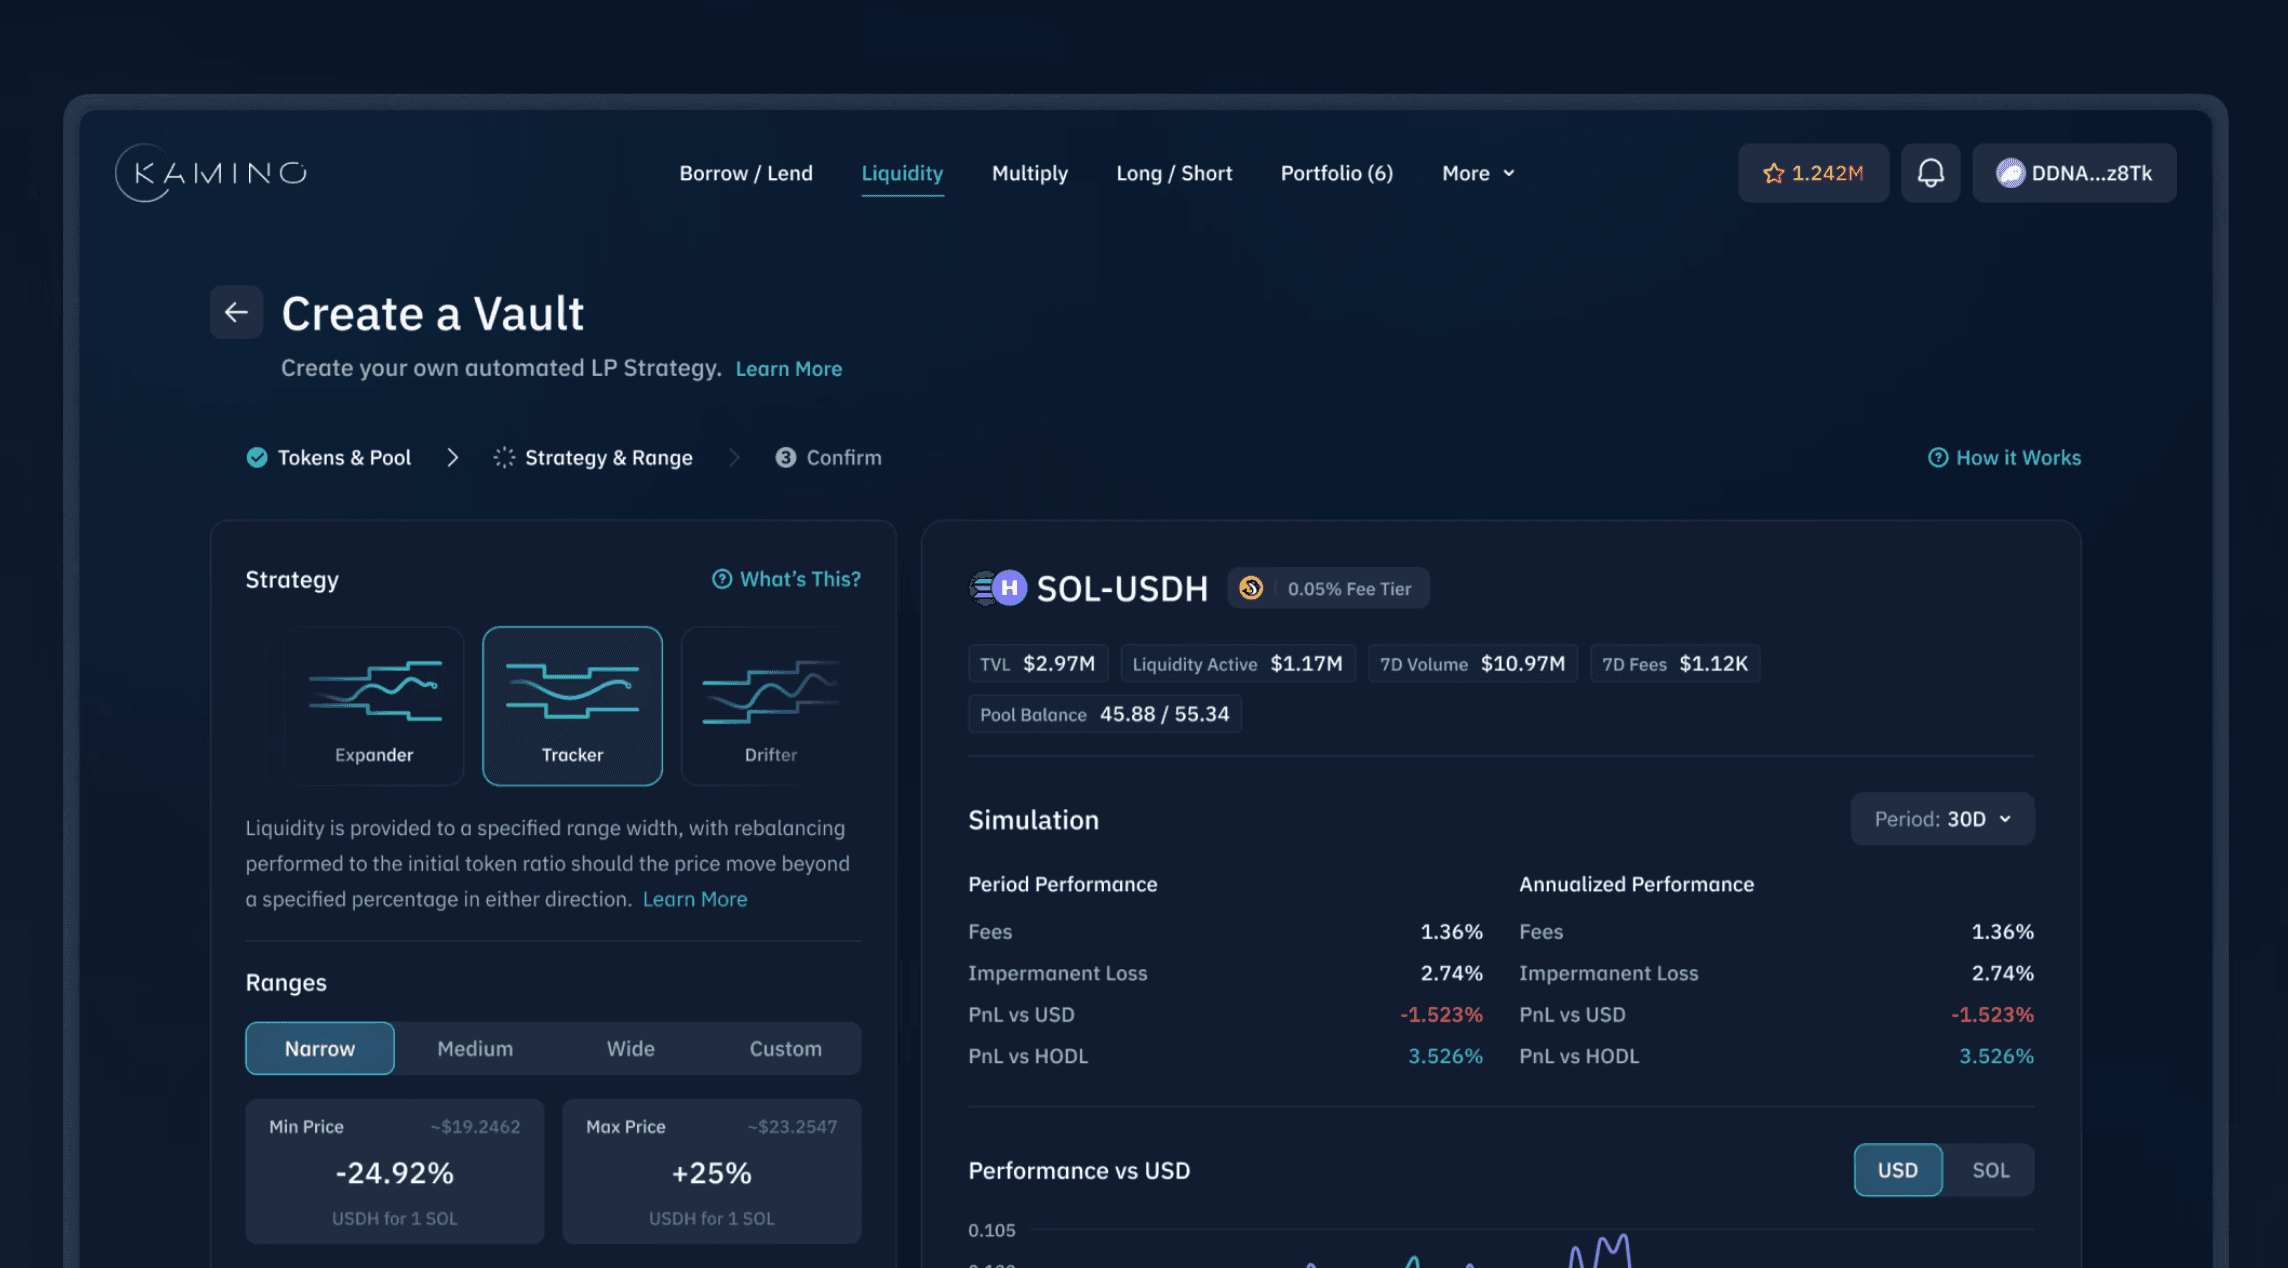Open the Multiply navigation item
This screenshot has height=1268, width=2288.
tap(1029, 173)
